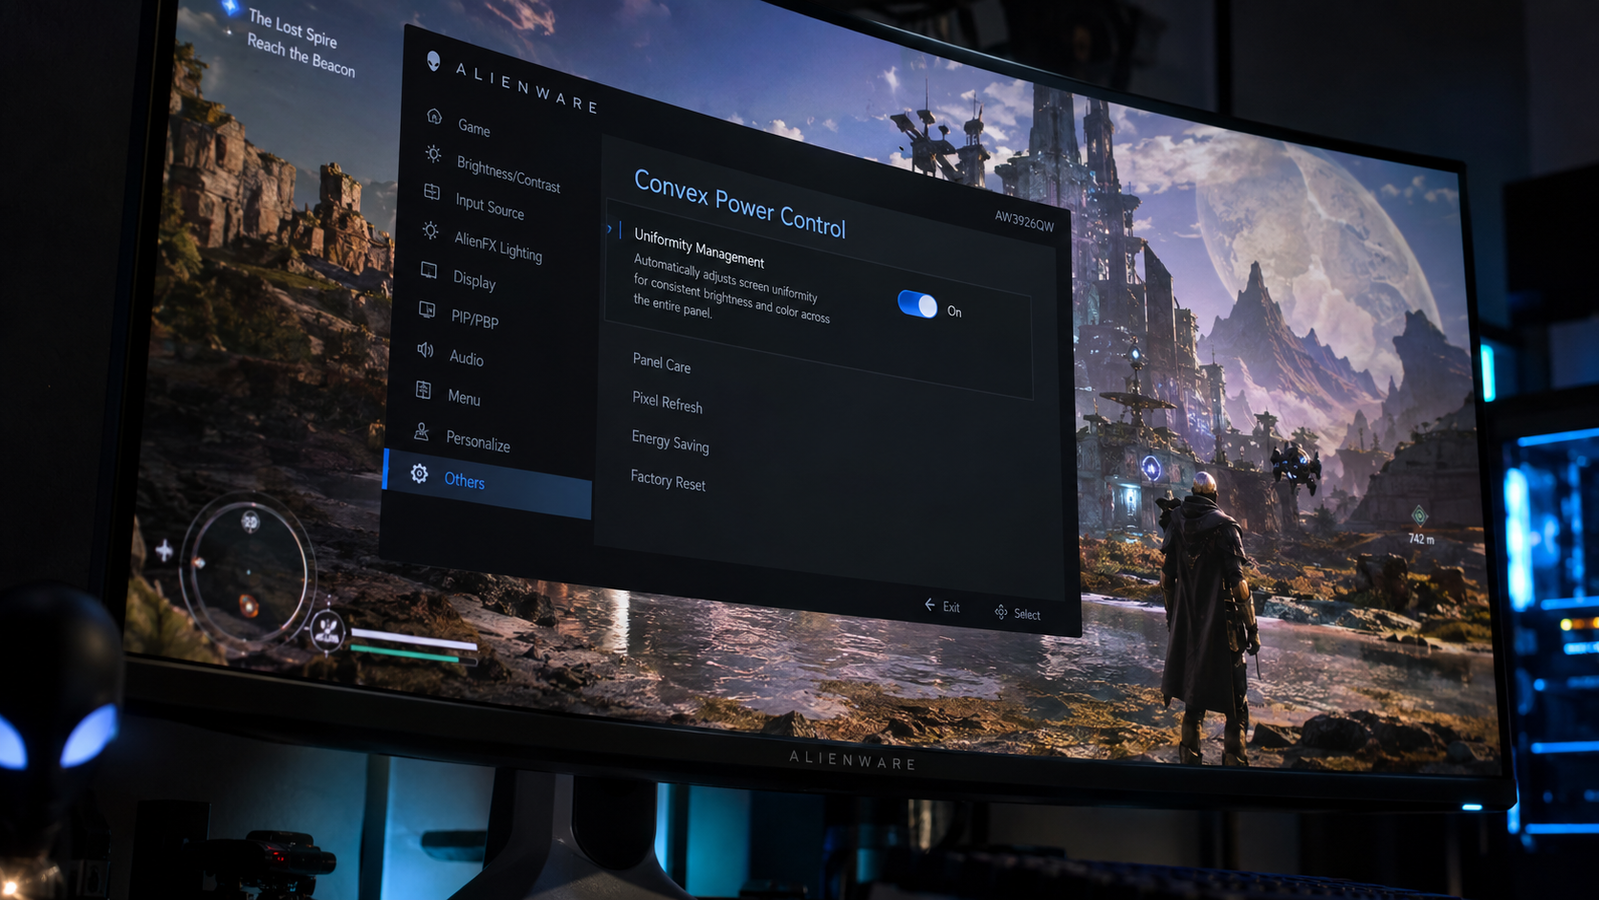
Task: Click the Select label
Action: click(x=1027, y=614)
